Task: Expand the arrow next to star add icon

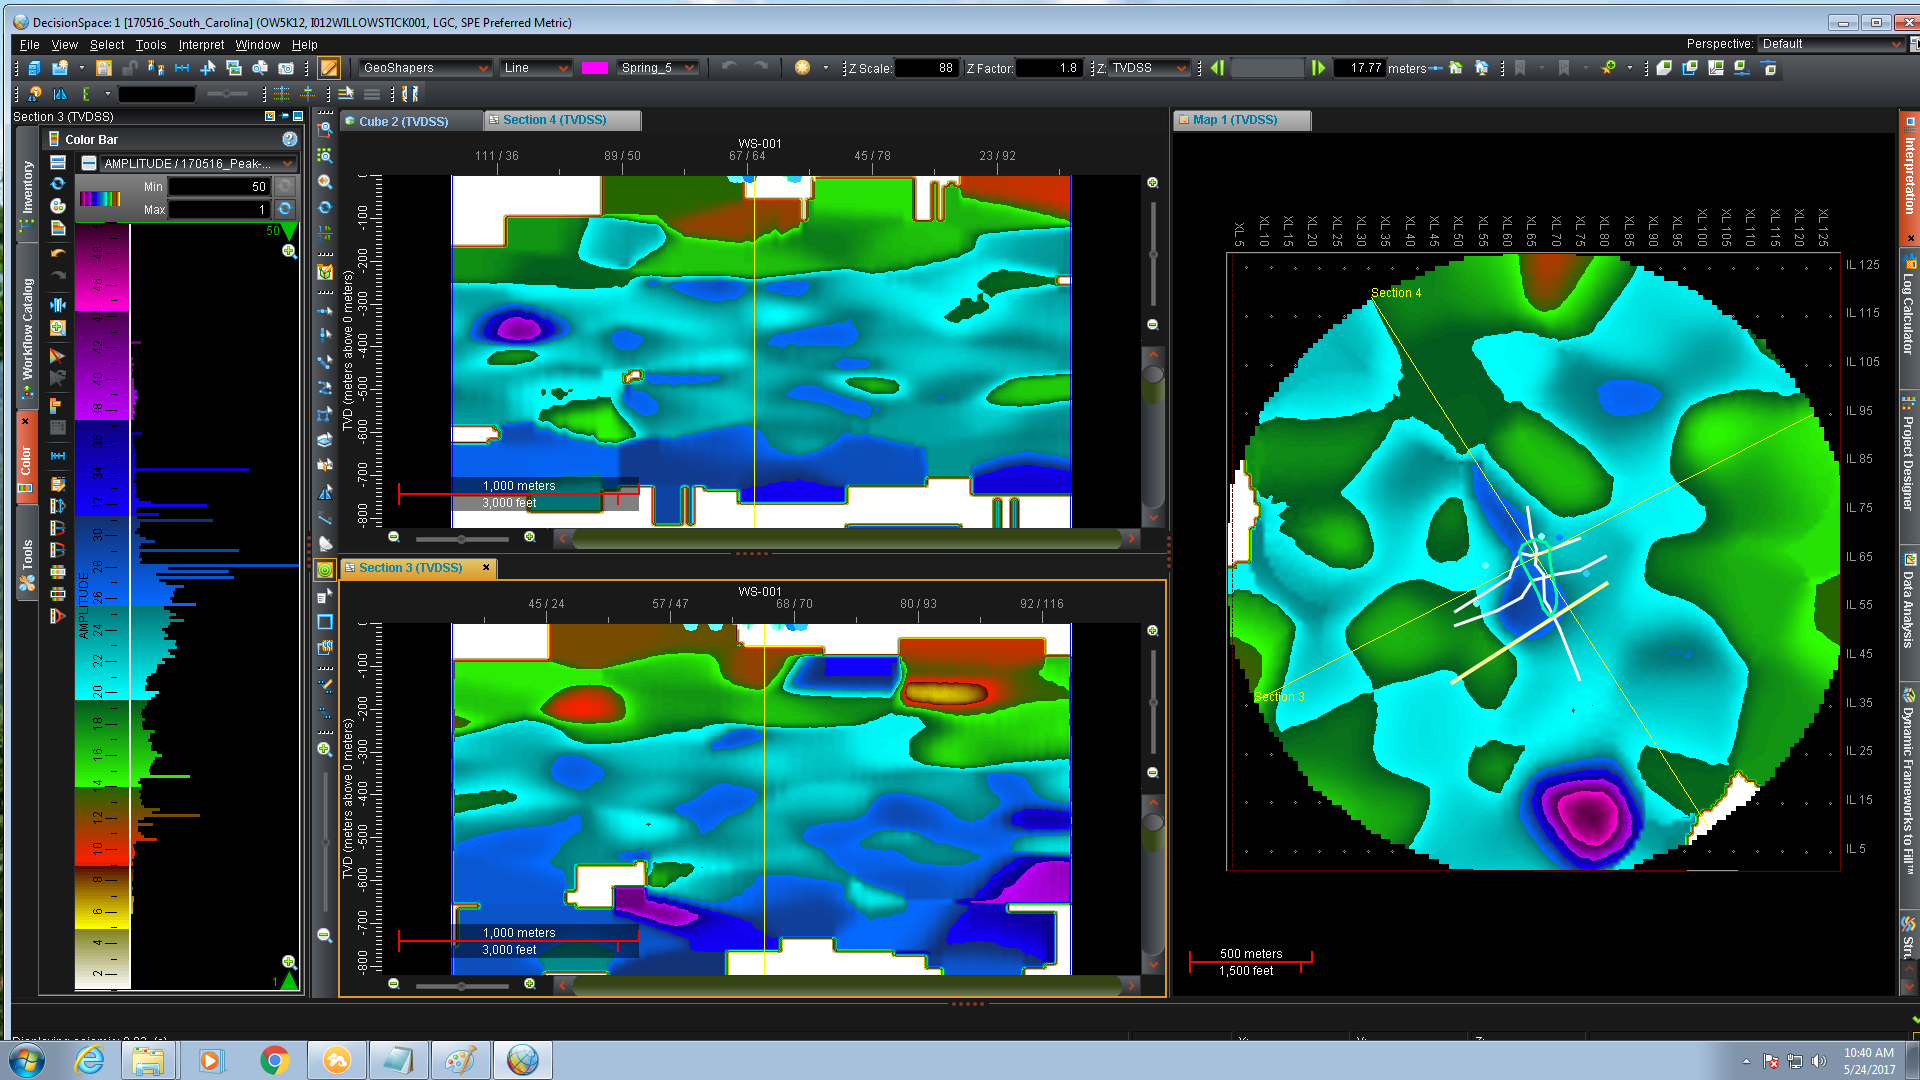Action: [x=1630, y=68]
